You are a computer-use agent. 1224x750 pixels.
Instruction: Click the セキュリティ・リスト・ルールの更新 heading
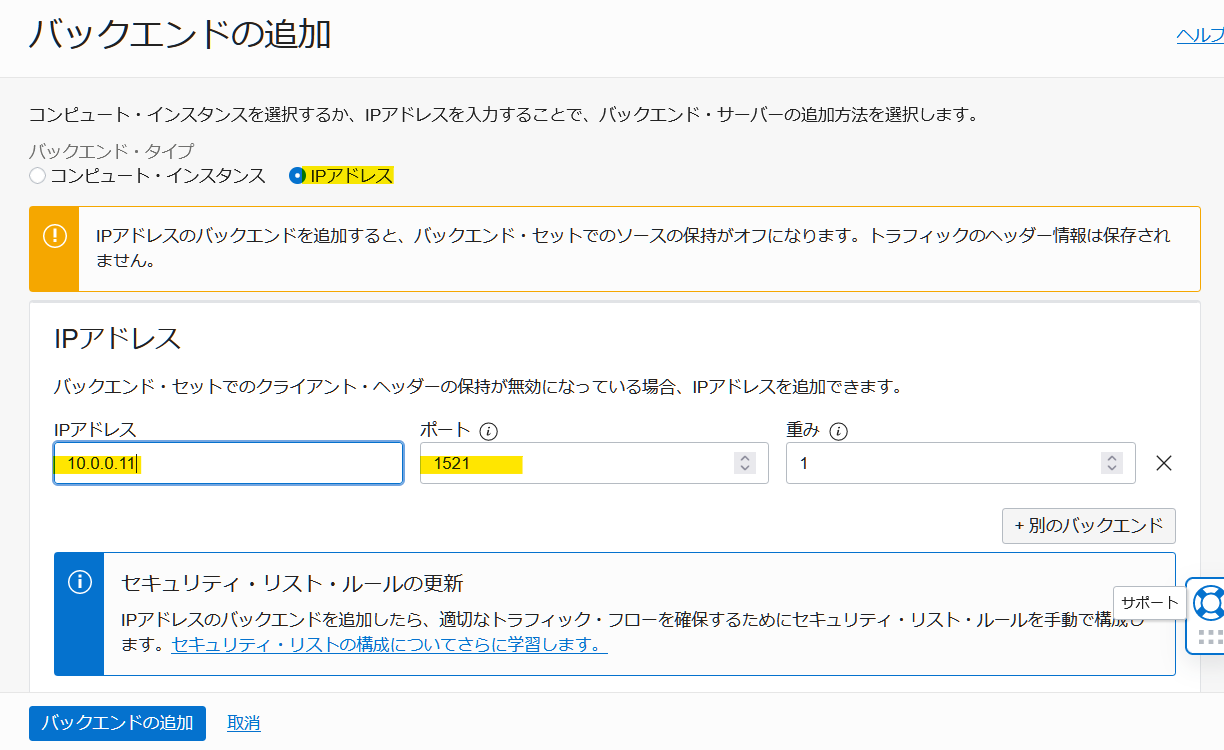tap(292, 584)
